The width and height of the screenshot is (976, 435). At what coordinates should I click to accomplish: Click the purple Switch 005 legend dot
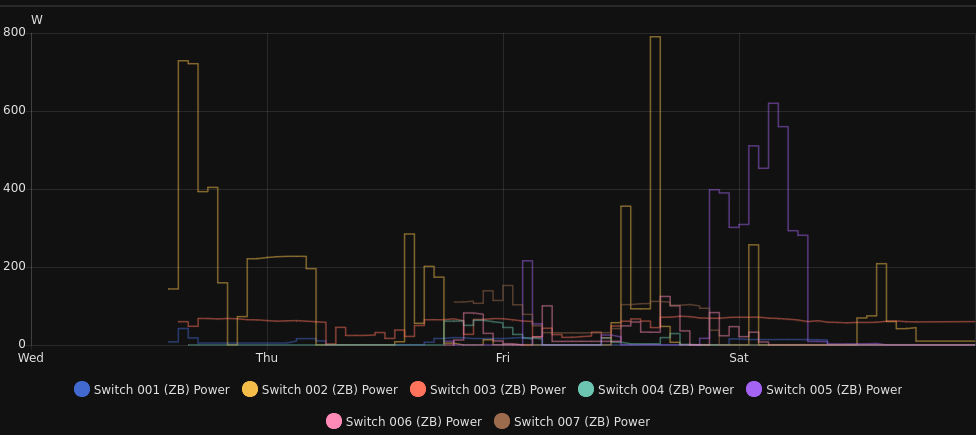point(754,389)
